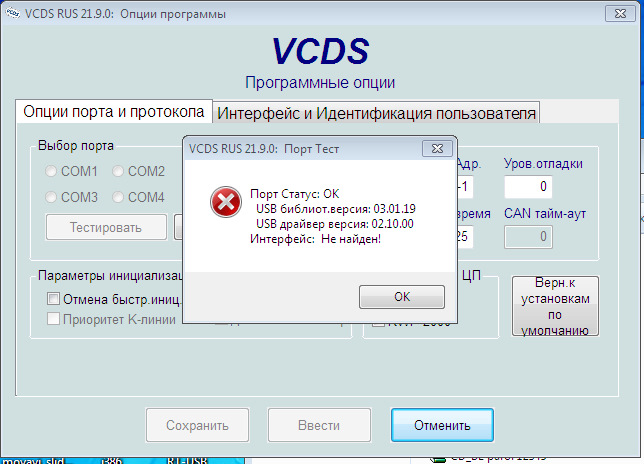
Task: Click the Тестировать button
Action: (105, 227)
